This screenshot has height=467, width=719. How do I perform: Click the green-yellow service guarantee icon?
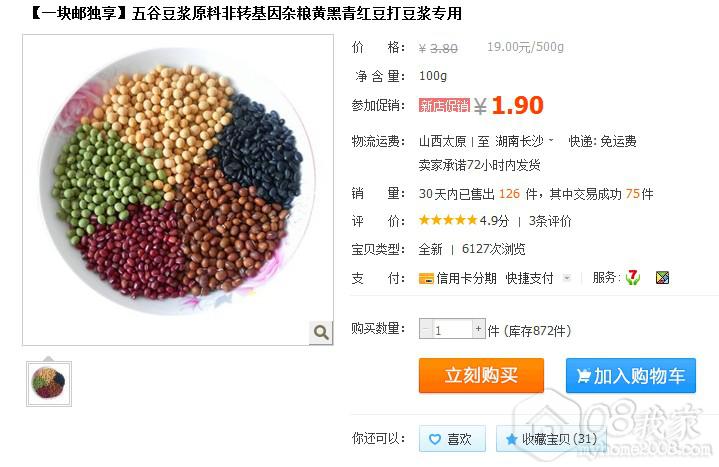(x=662, y=278)
